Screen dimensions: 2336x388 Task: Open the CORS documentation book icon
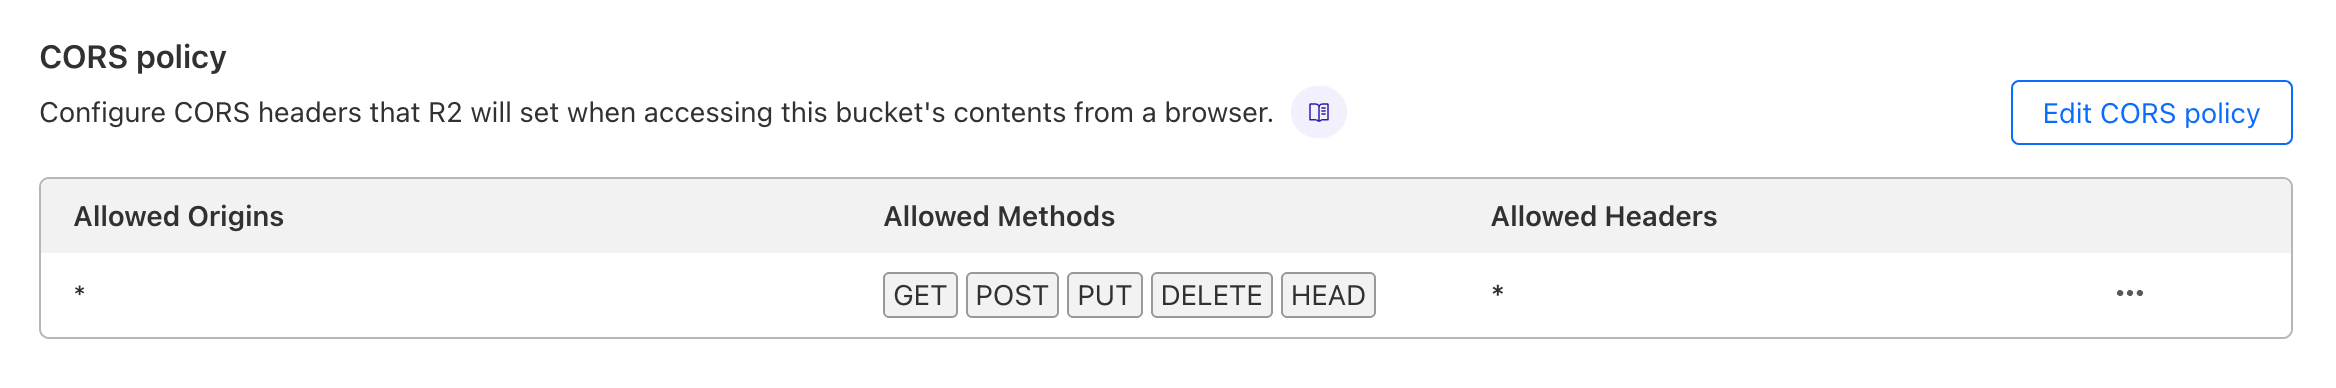[x=1319, y=112]
